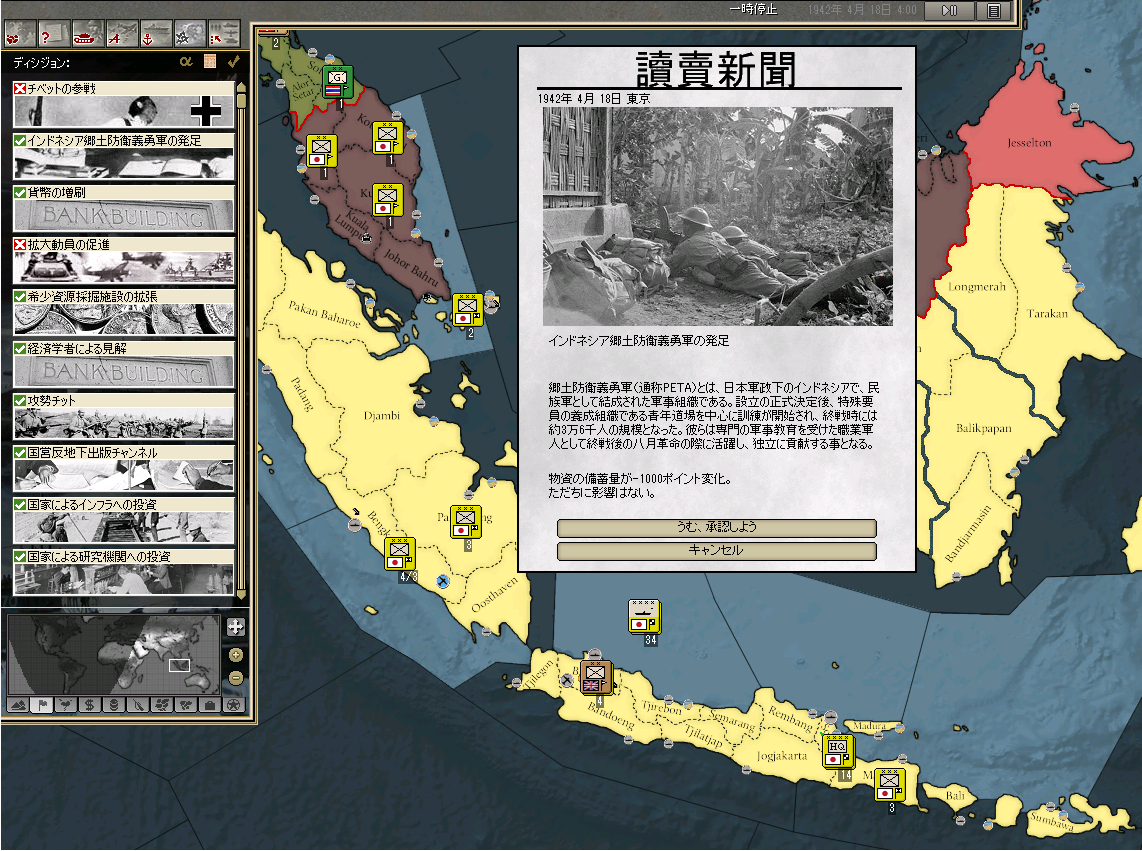
Task: Click the decision list scrollbar
Action: coord(241,340)
